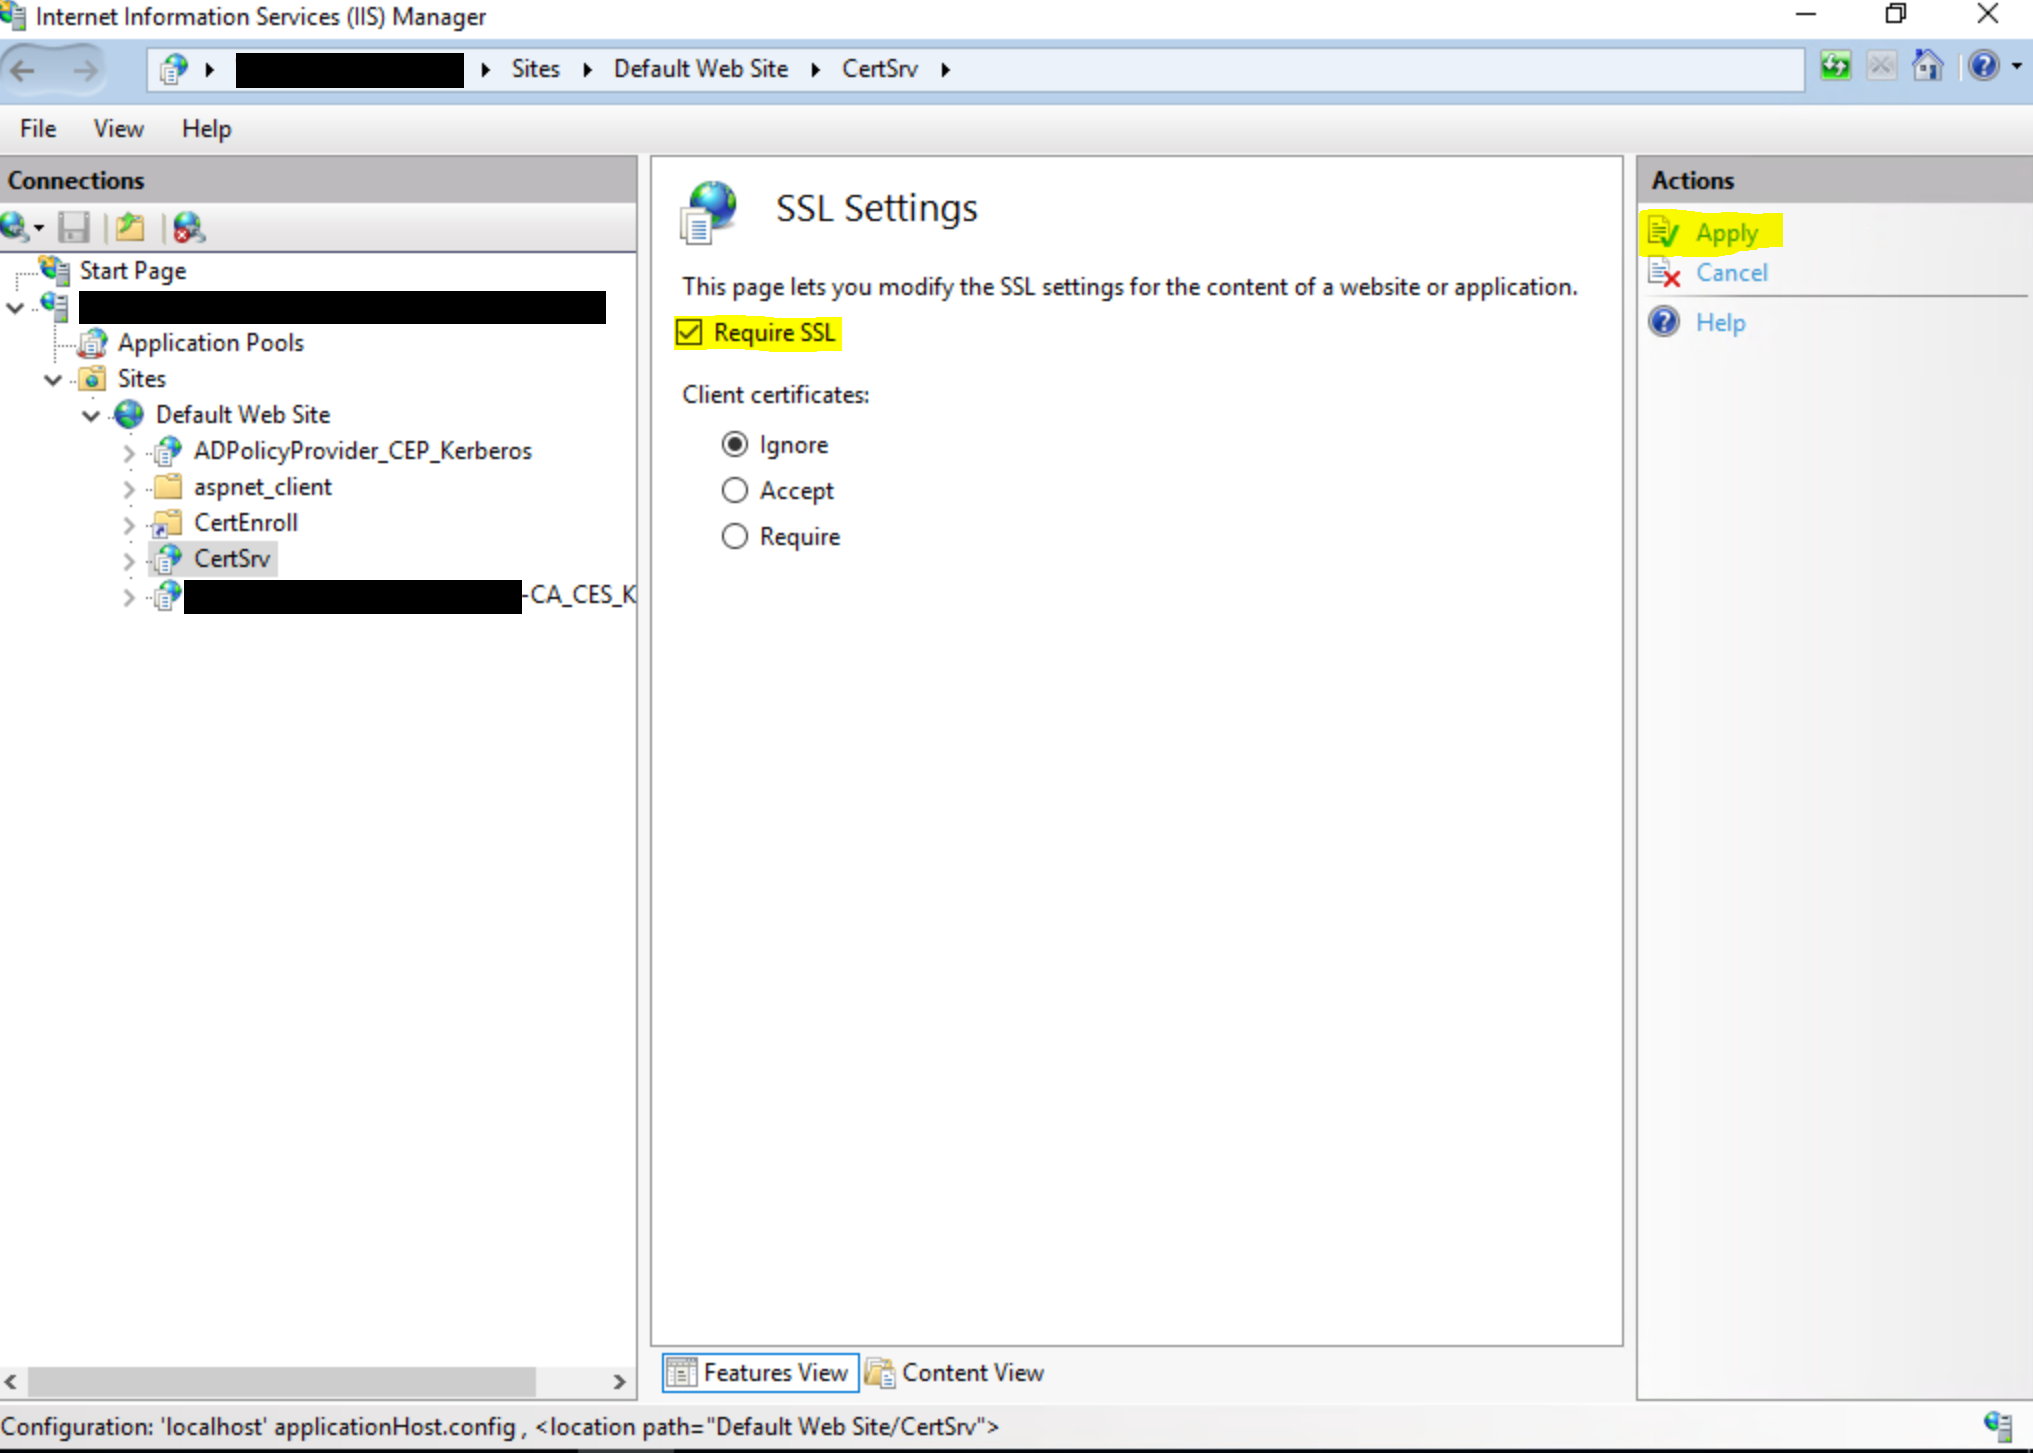Switch to Content View tab

(955, 1372)
